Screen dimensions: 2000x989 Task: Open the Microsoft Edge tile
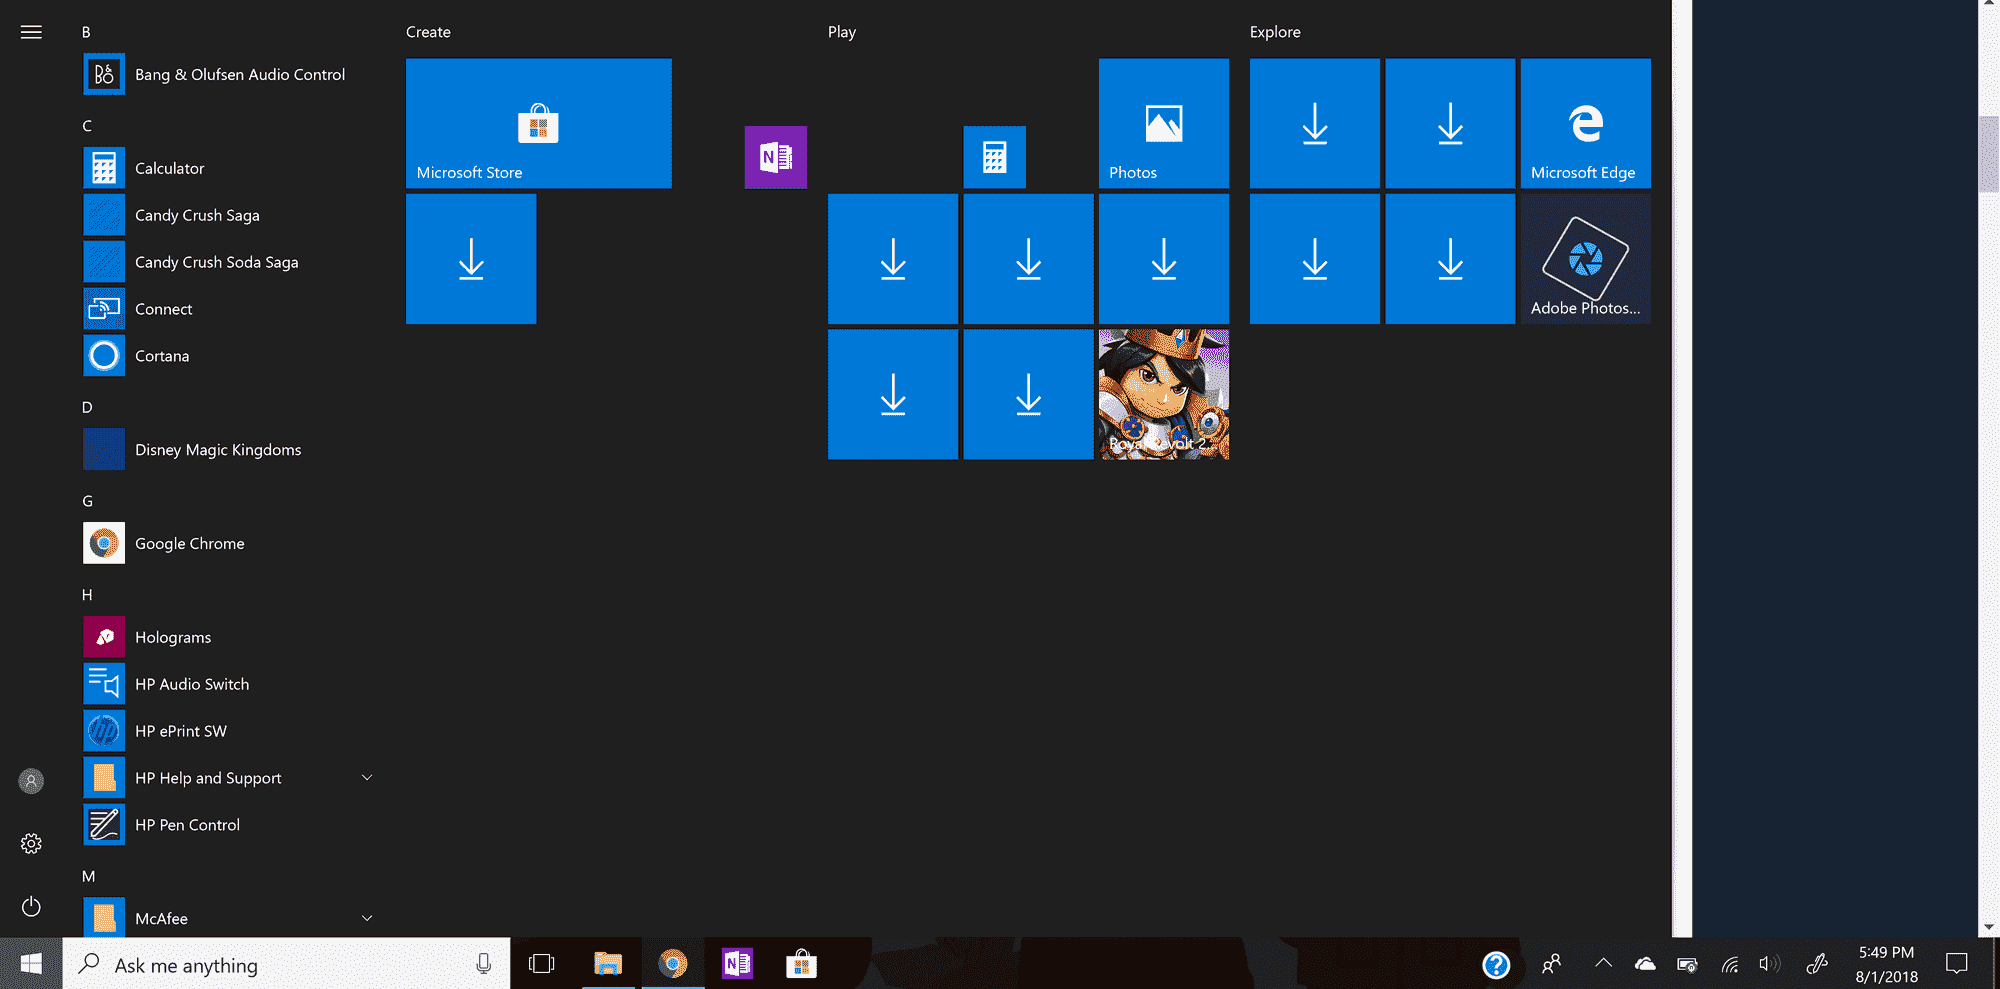1586,123
